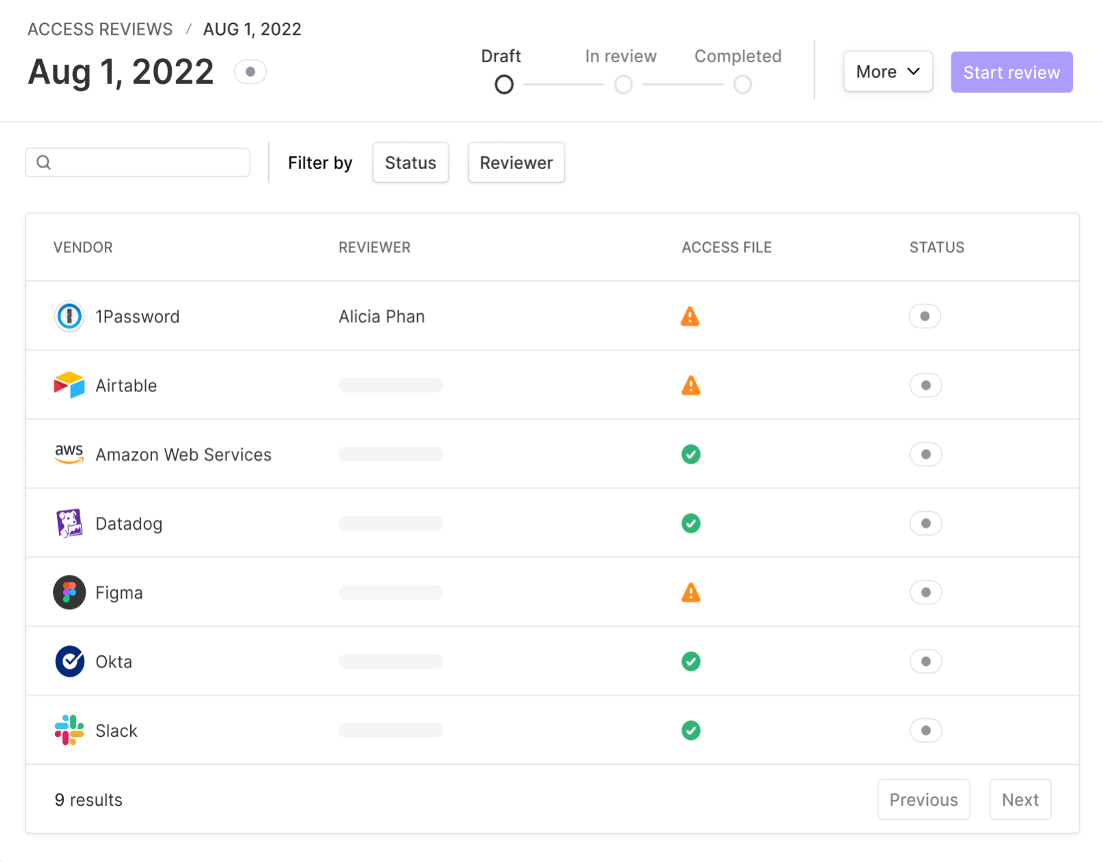The width and height of the screenshot is (1103, 862).
Task: Open the Access Reviews breadcrumb link
Action: (100, 29)
